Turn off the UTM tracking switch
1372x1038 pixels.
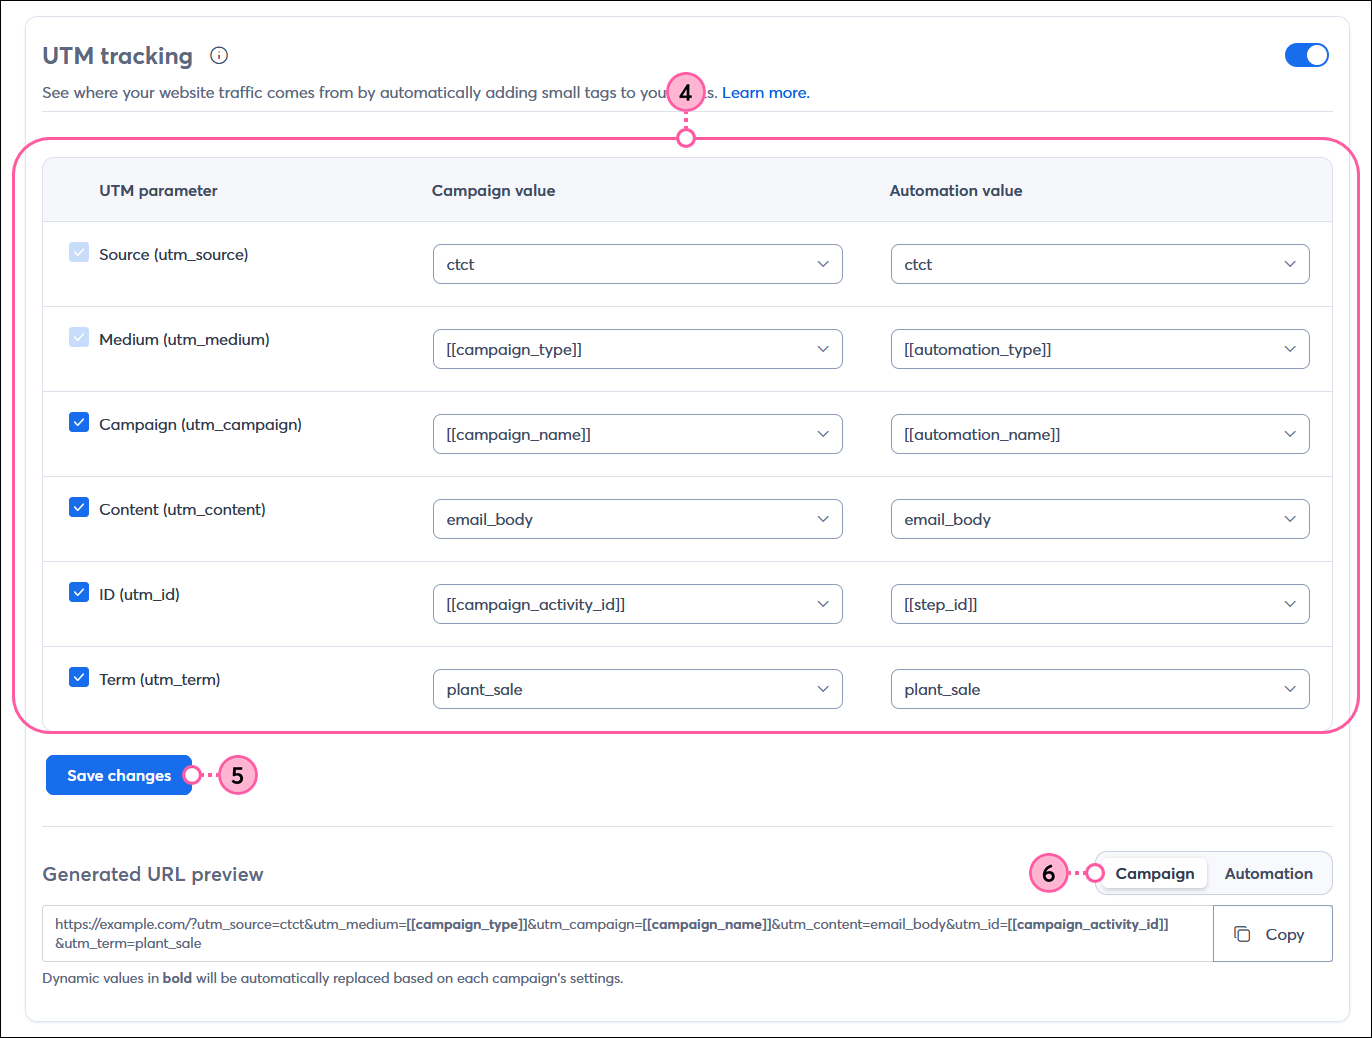pos(1306,55)
